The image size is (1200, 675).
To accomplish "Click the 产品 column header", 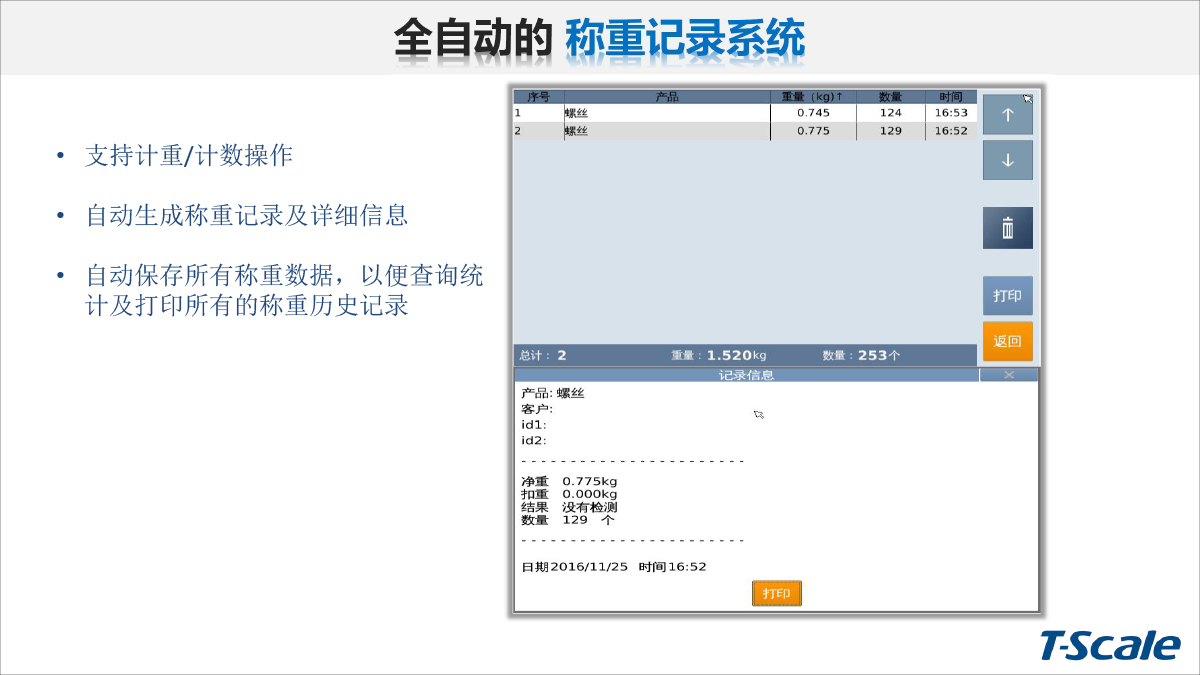I will (666, 97).
